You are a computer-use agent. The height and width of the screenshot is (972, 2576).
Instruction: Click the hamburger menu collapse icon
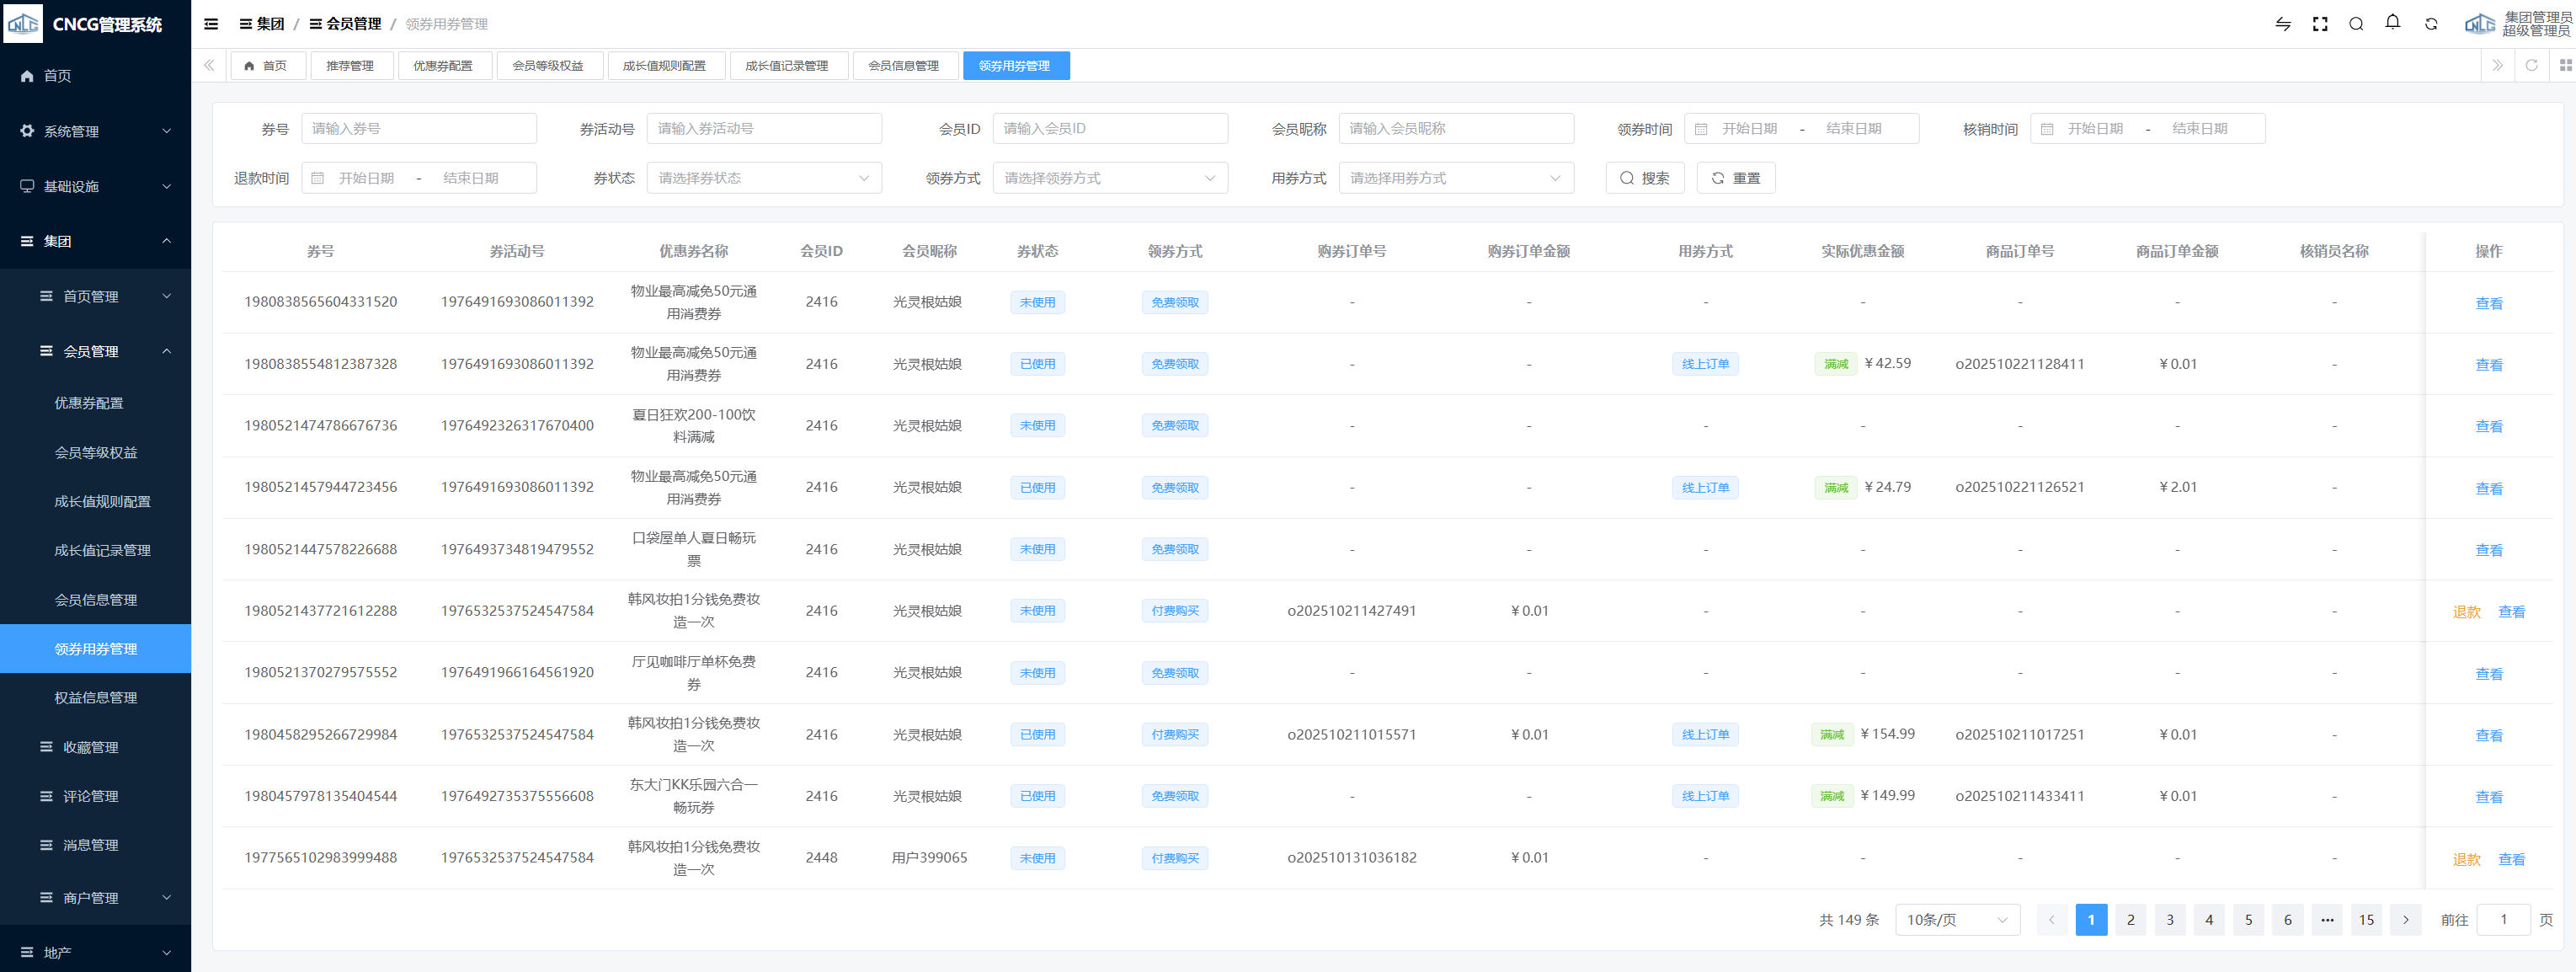point(211,24)
